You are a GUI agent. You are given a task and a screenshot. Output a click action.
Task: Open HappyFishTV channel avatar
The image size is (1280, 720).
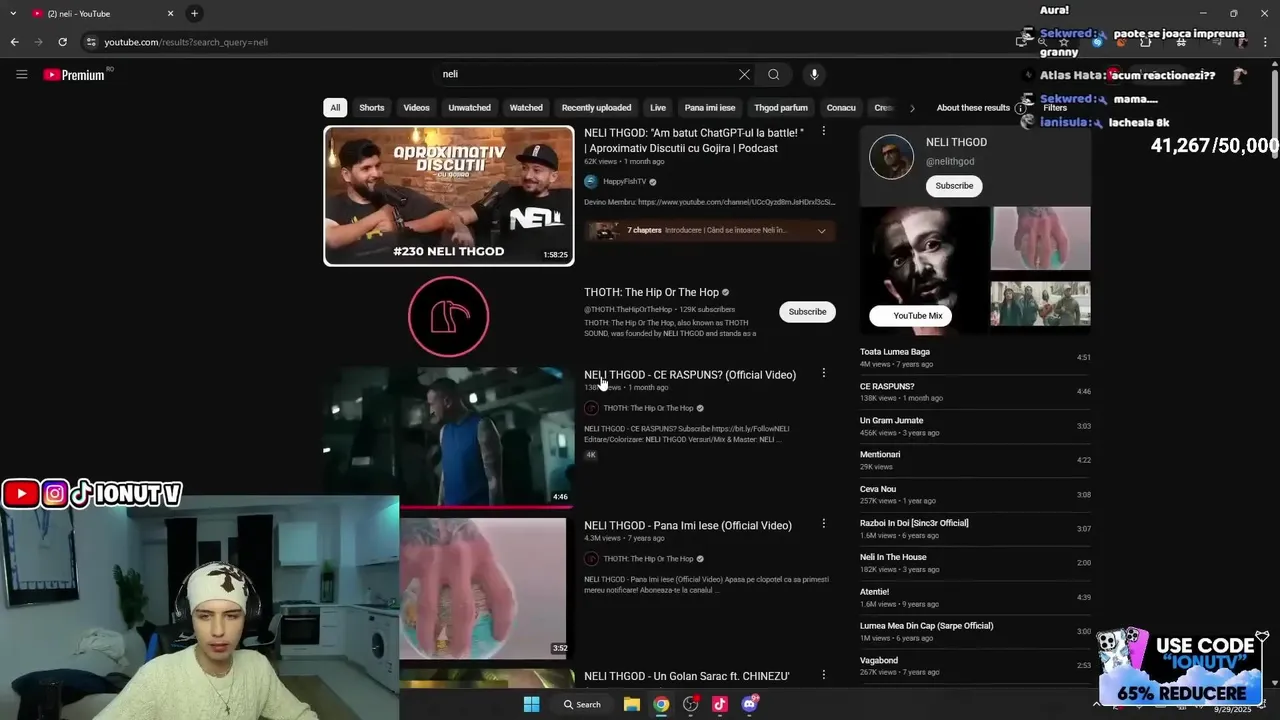point(590,181)
